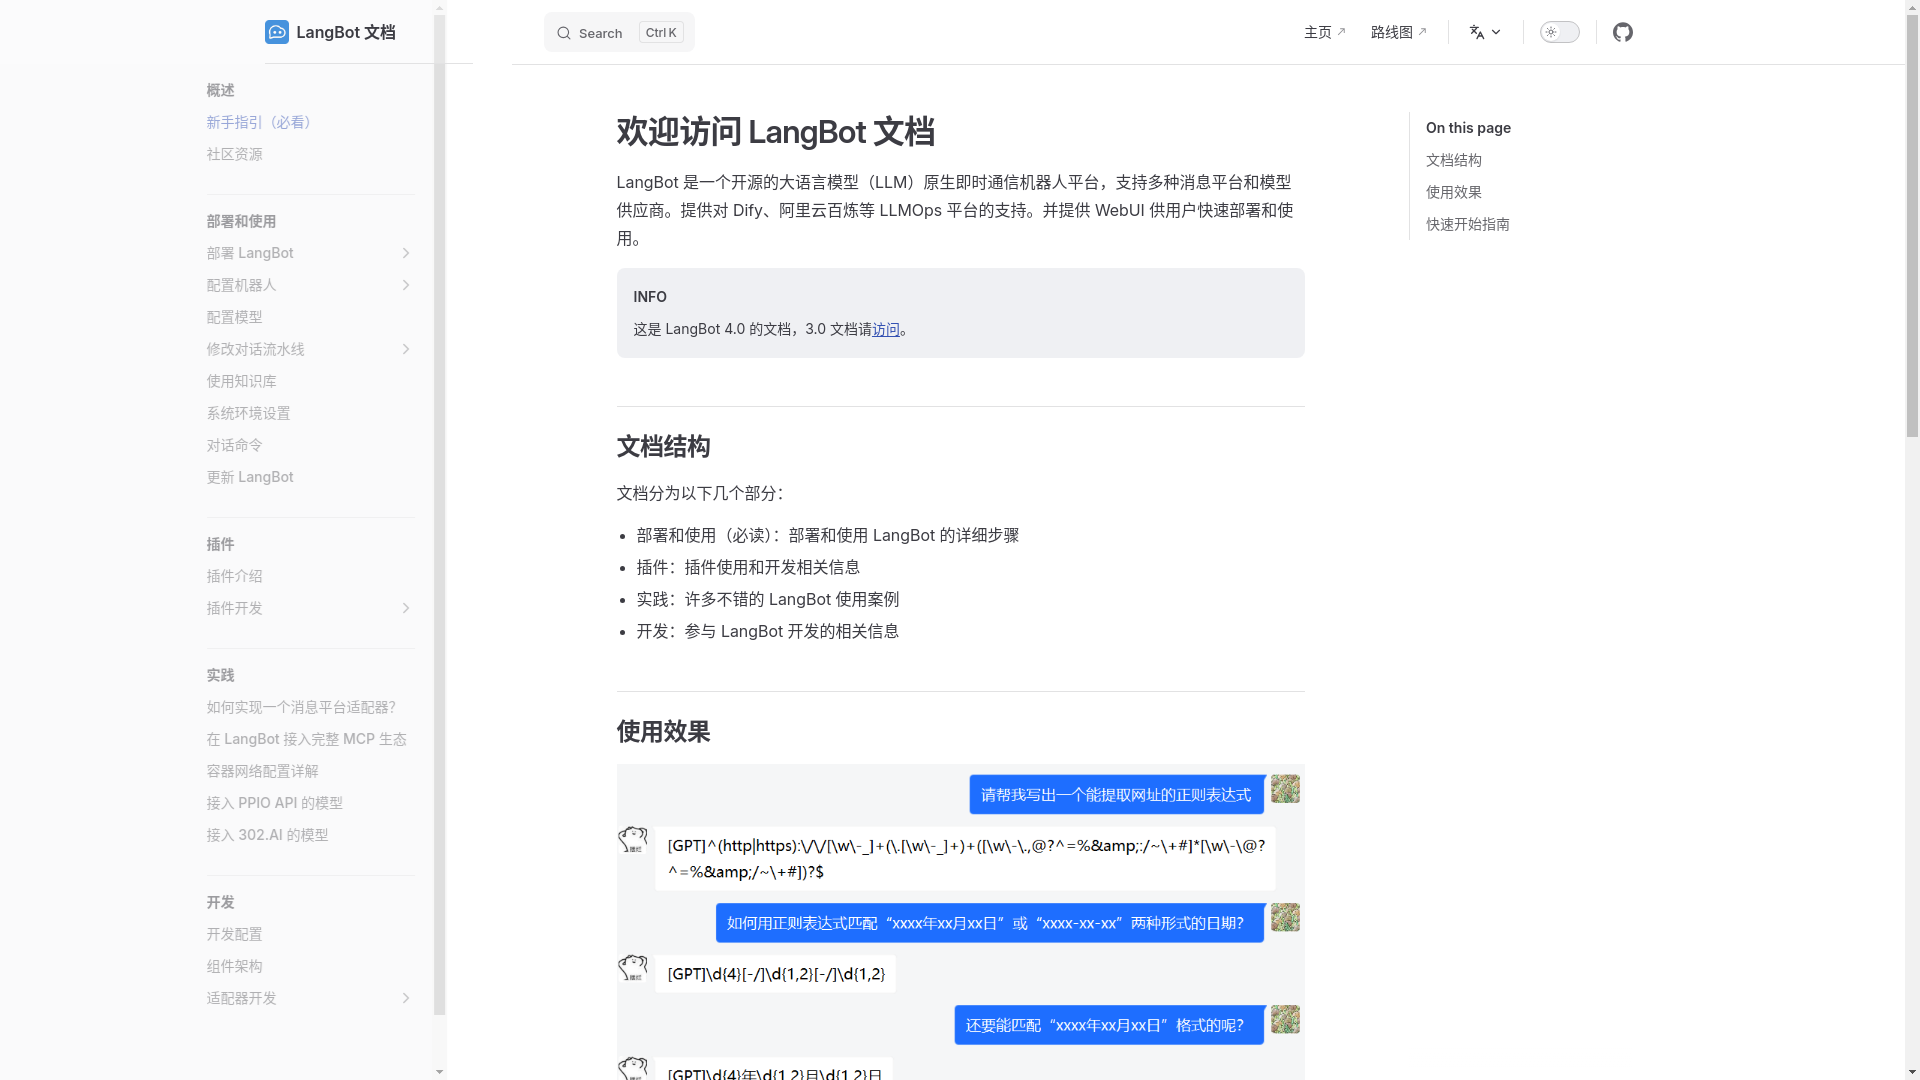
Task: Open 如何实现一个消息平台适配器? article
Action: point(301,707)
